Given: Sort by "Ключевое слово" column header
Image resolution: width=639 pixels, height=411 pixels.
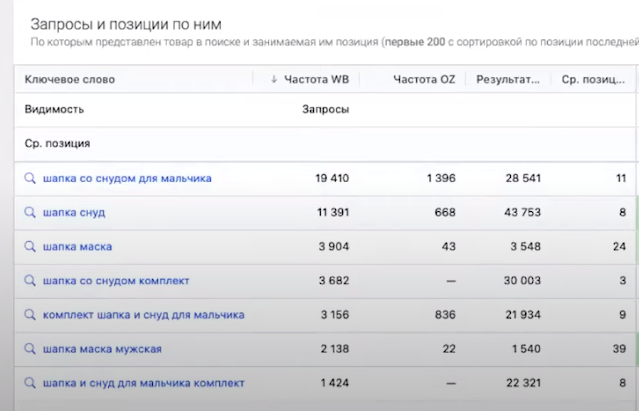Looking at the screenshot, I should [x=70, y=79].
